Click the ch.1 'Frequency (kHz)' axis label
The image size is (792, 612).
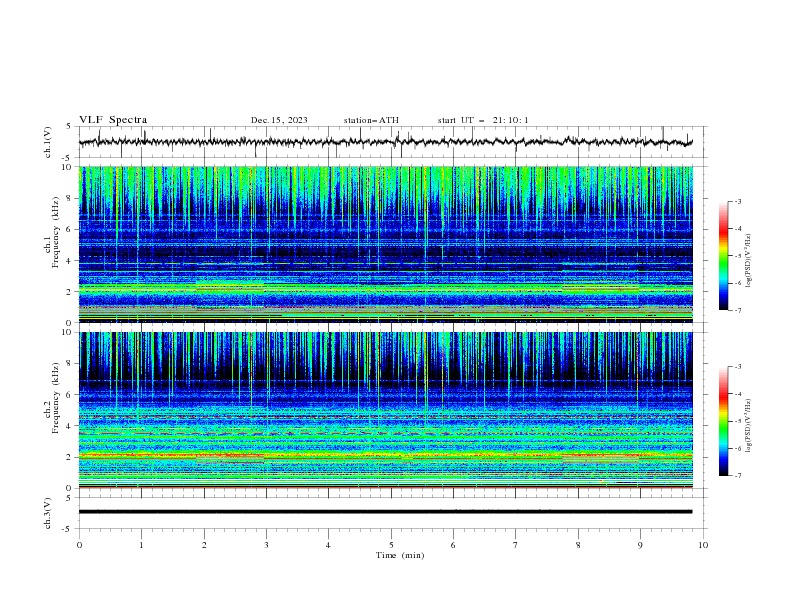tap(55, 232)
